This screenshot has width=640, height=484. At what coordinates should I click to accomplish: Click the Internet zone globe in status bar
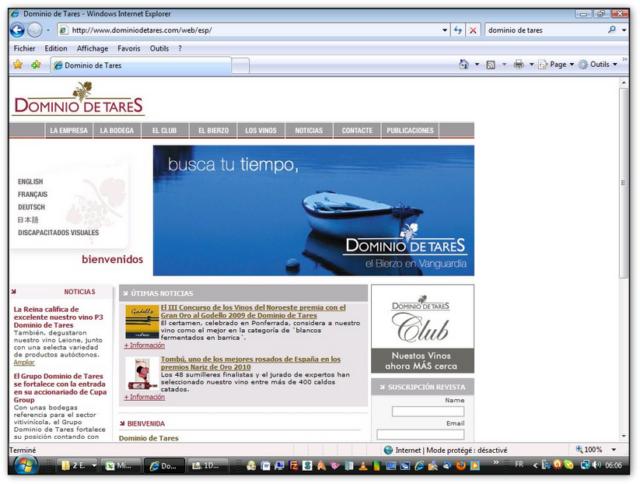388,450
